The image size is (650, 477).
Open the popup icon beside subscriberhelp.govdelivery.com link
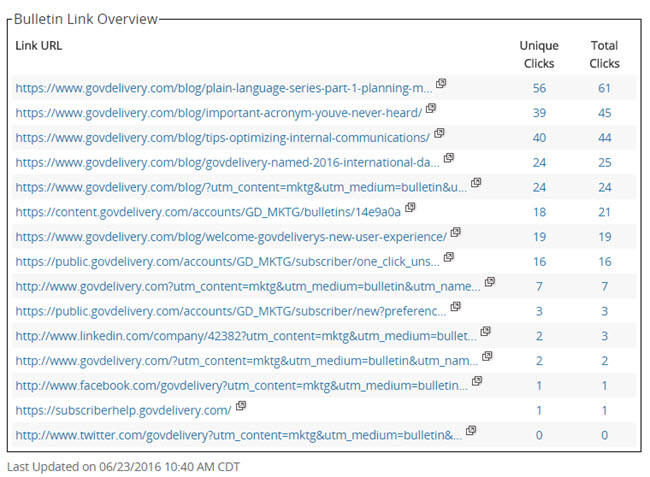pyautogui.click(x=240, y=406)
